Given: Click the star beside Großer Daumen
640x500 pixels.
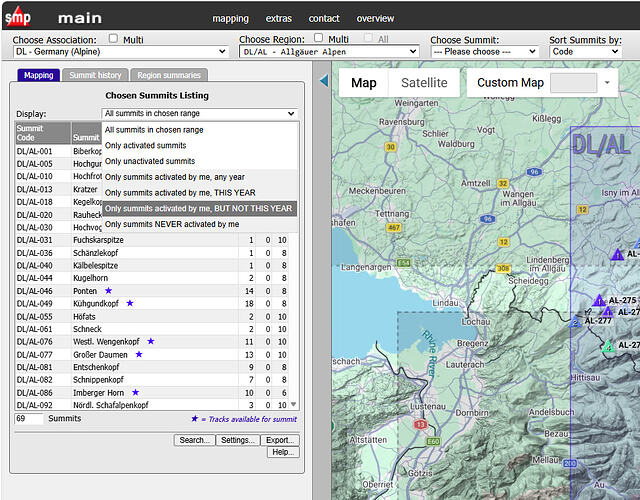Looking at the screenshot, I should [139, 354].
